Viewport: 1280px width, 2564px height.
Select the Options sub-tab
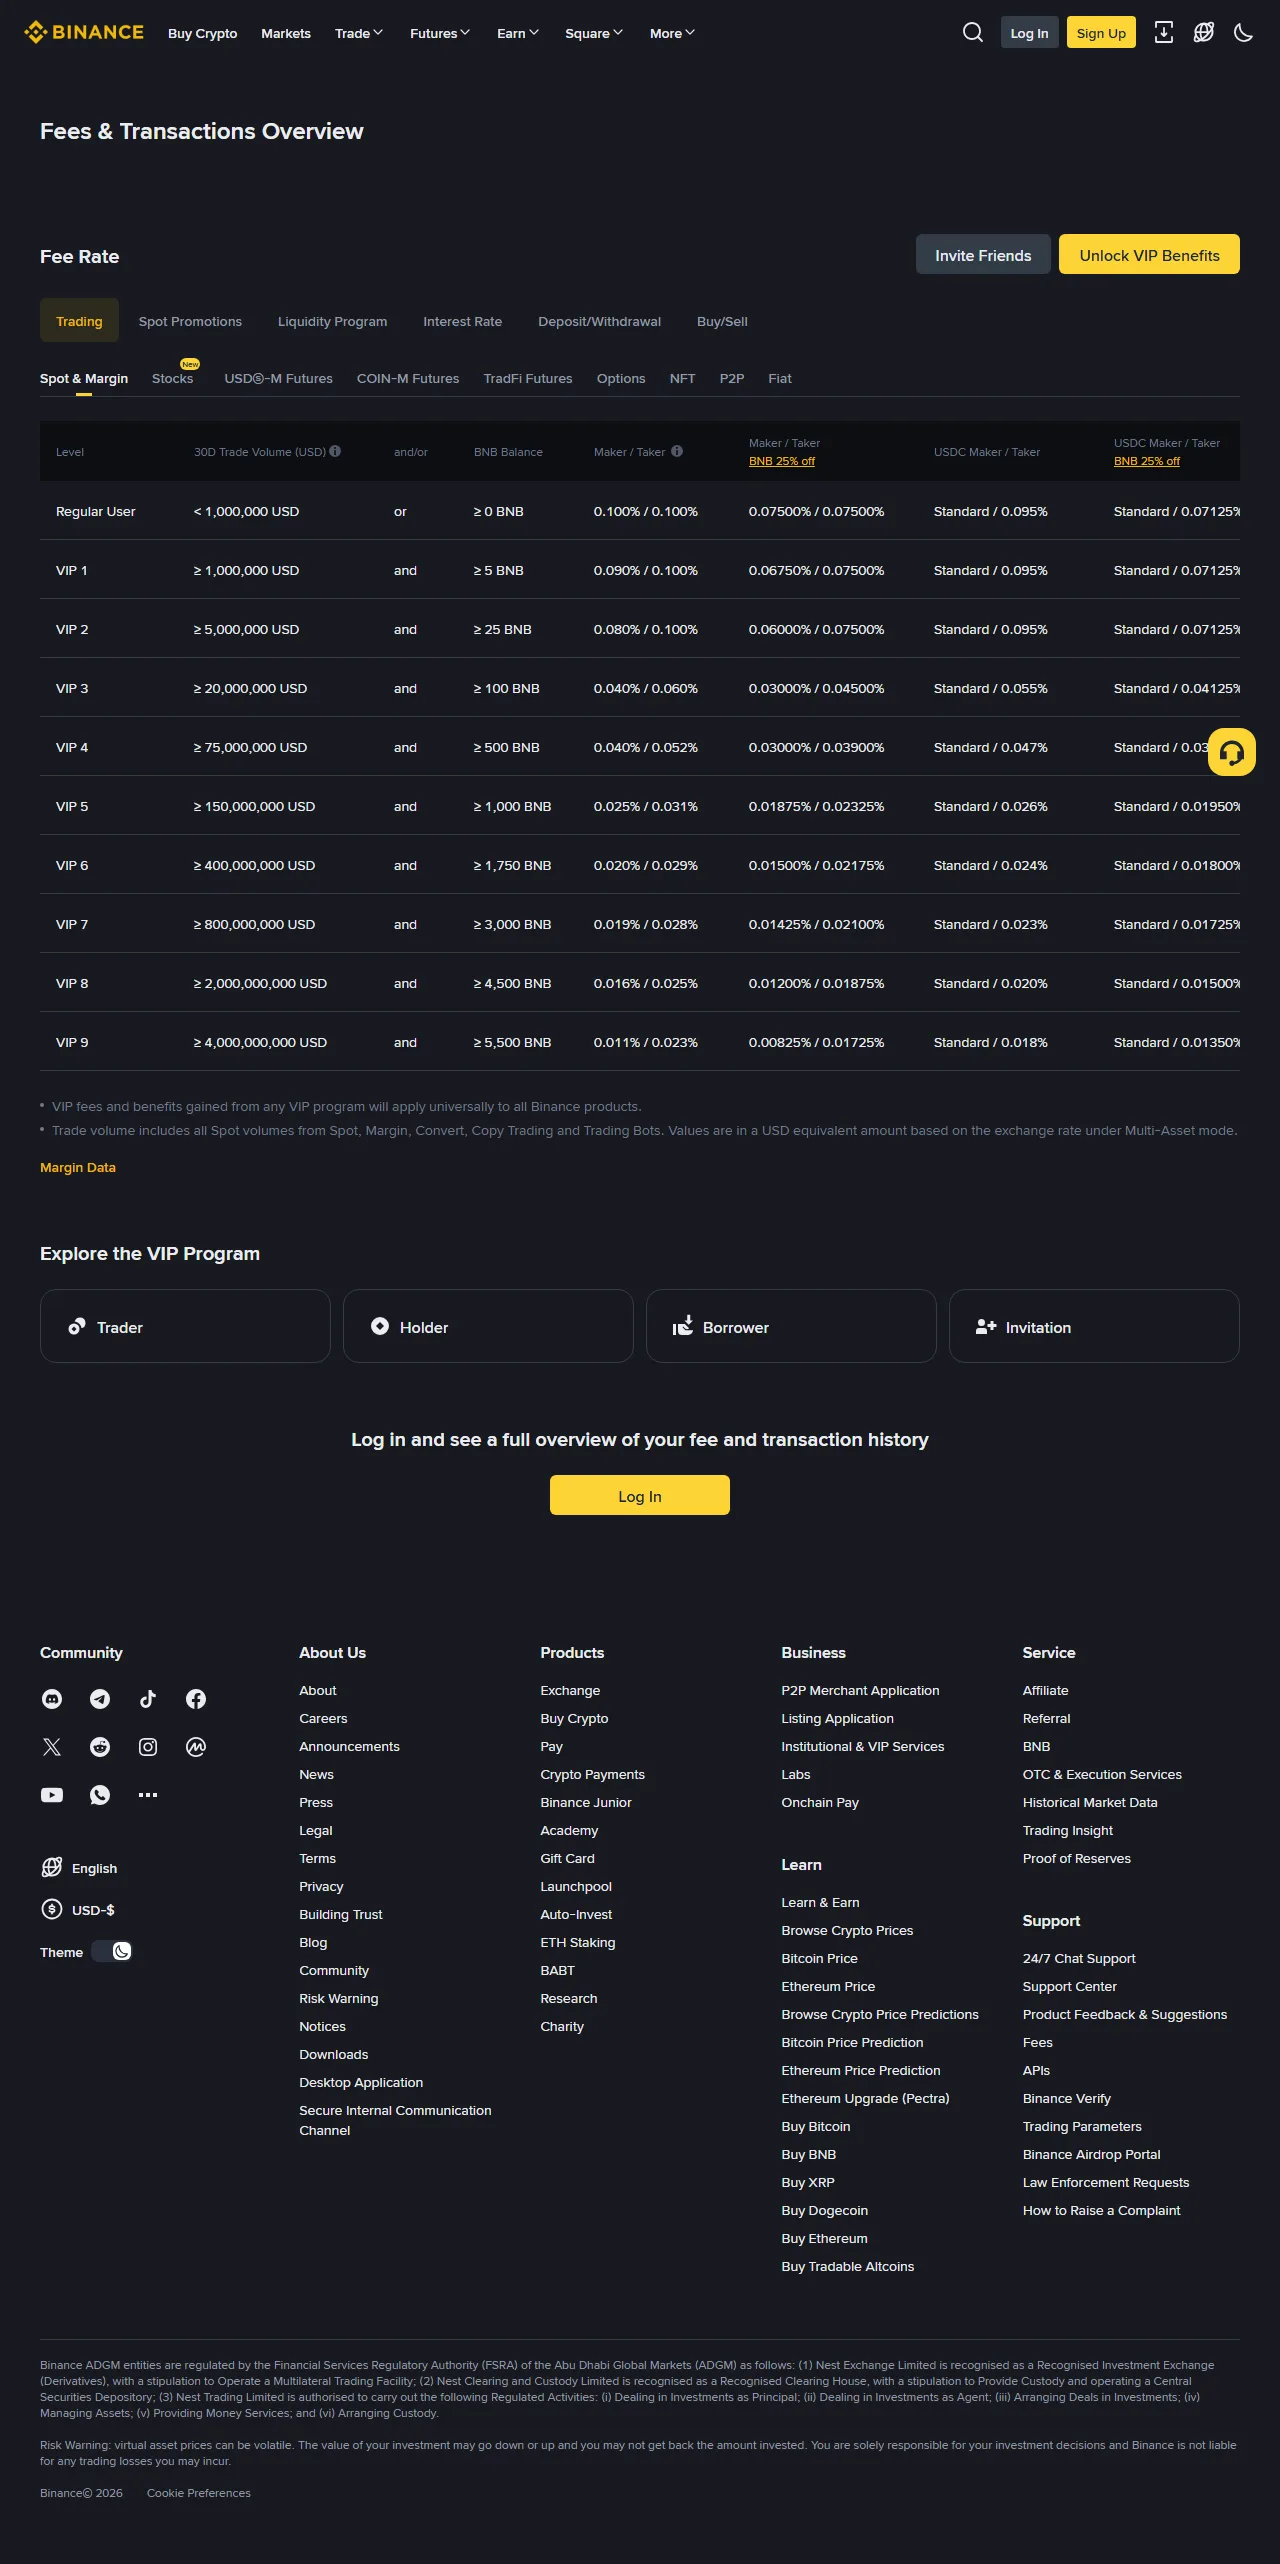coord(621,378)
